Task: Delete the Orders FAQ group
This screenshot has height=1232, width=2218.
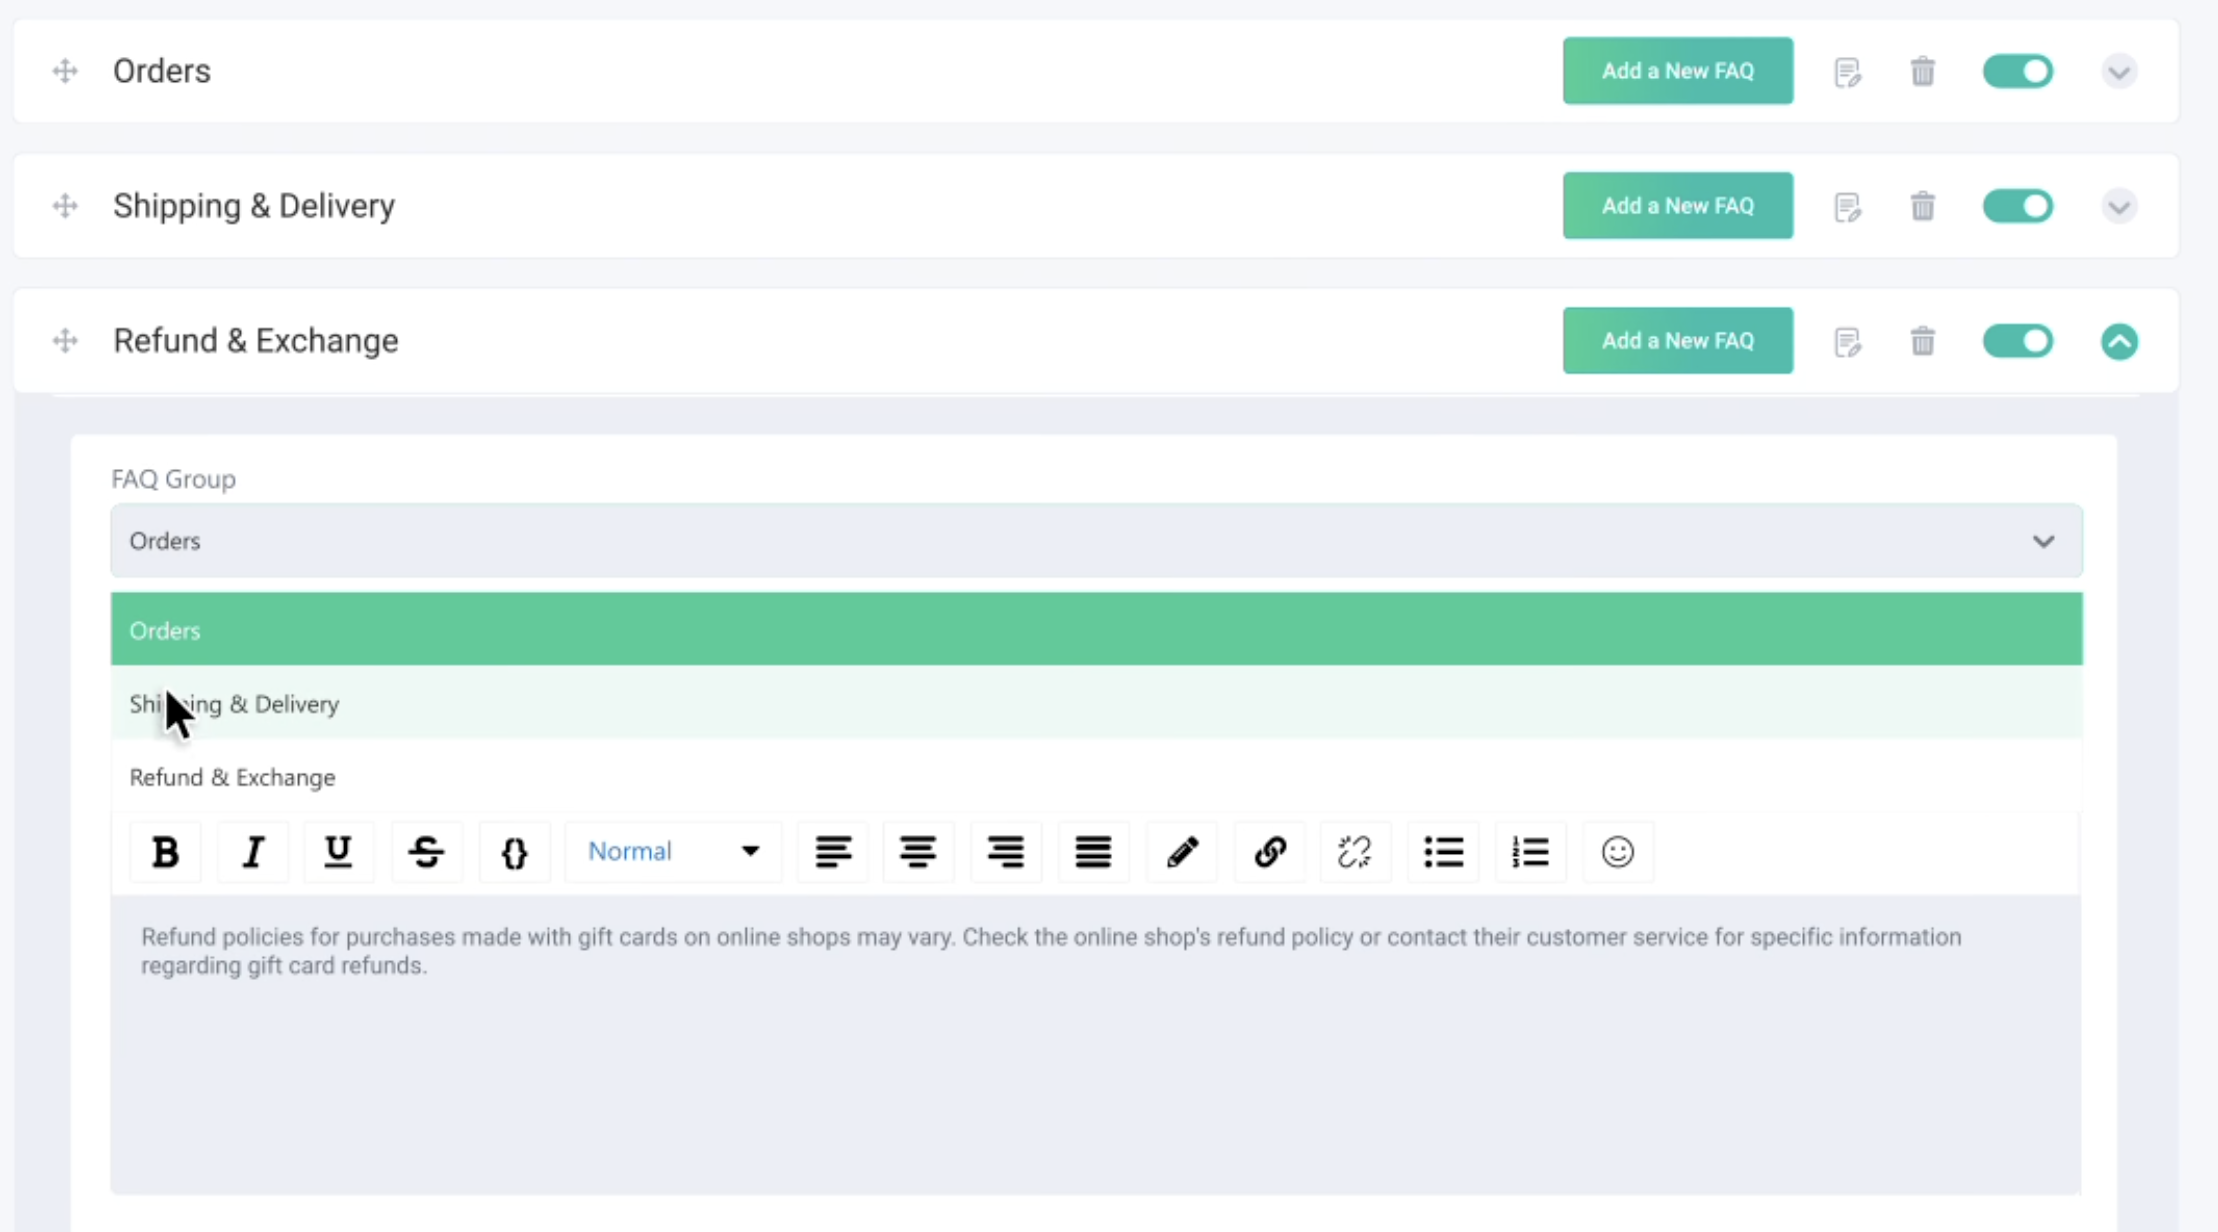Action: (x=1922, y=71)
